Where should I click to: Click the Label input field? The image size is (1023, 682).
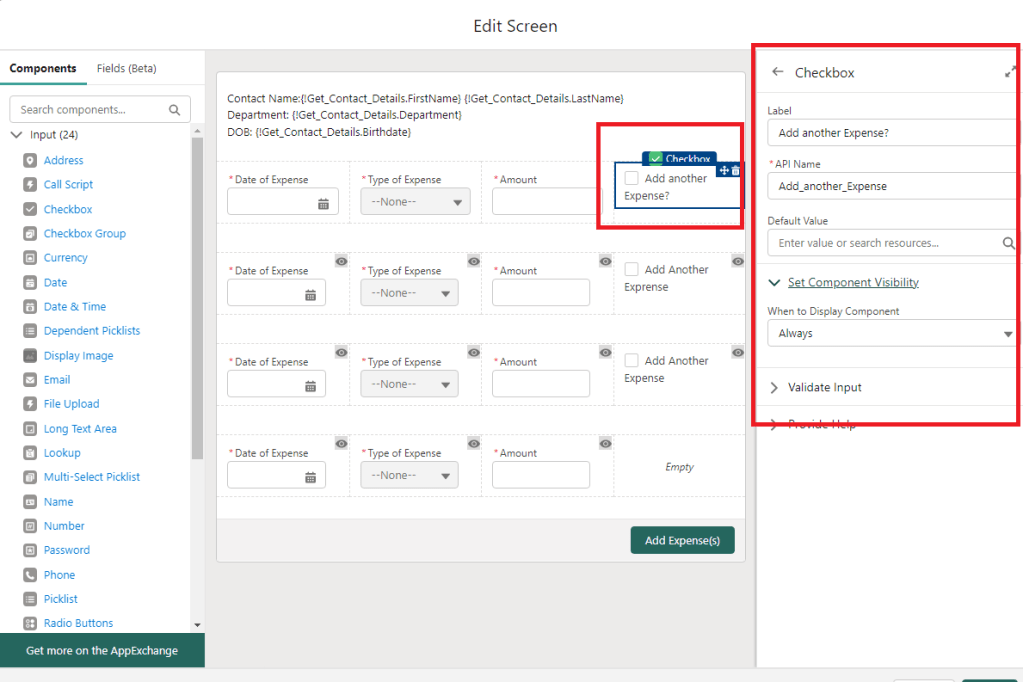pyautogui.click(x=890, y=133)
